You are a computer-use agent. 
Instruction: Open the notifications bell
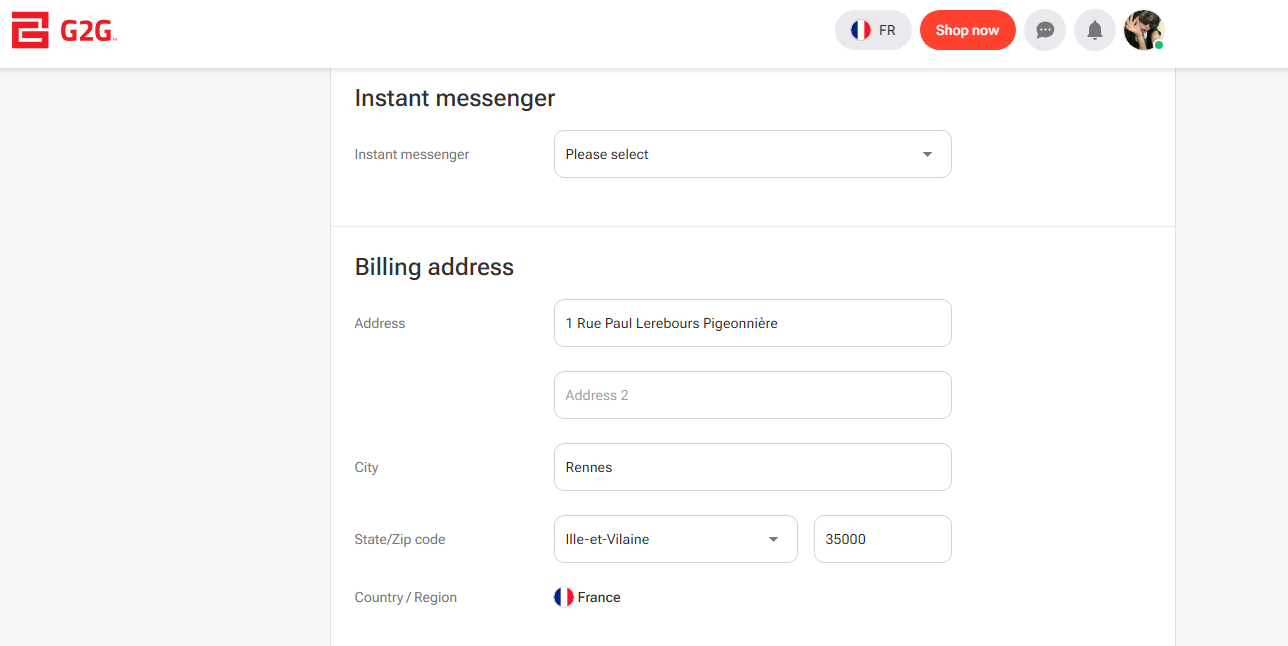click(1095, 30)
